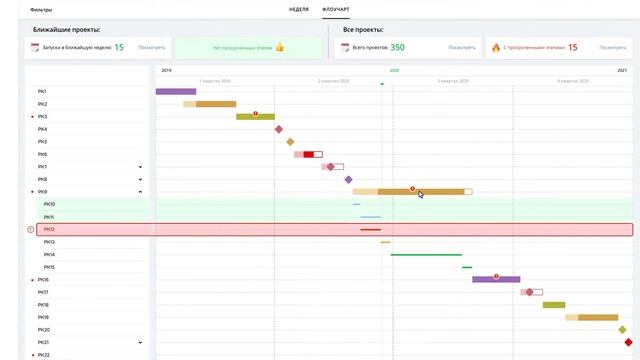This screenshot has height=360, width=640.
Task: Select the PK17 diamond milestone
Action: pos(529,292)
